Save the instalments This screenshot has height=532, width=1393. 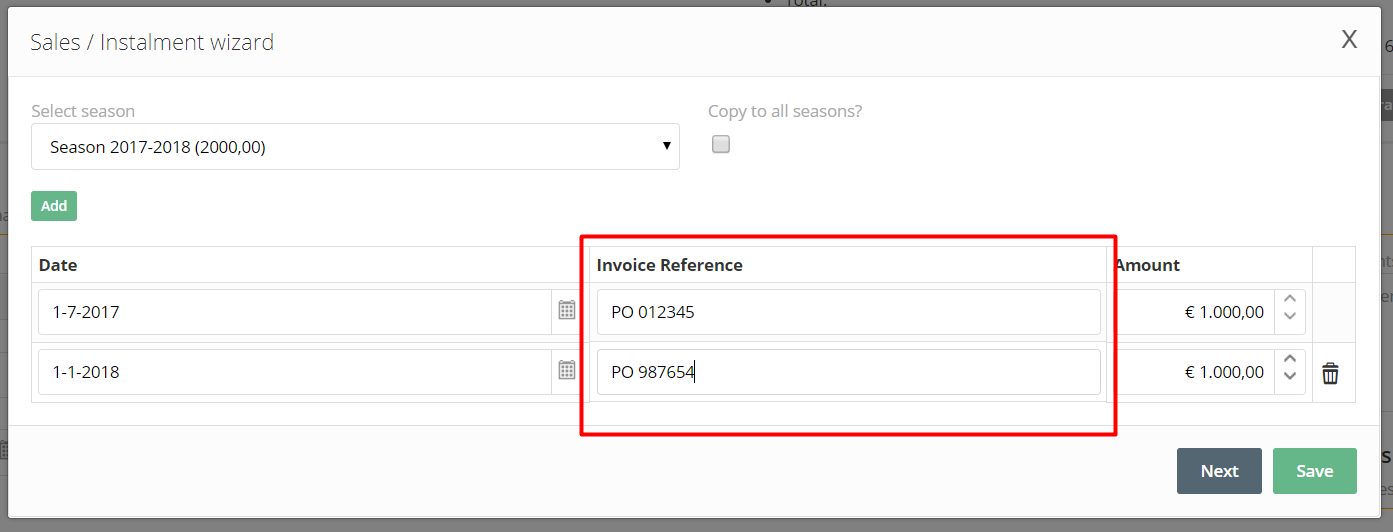tap(1314, 471)
